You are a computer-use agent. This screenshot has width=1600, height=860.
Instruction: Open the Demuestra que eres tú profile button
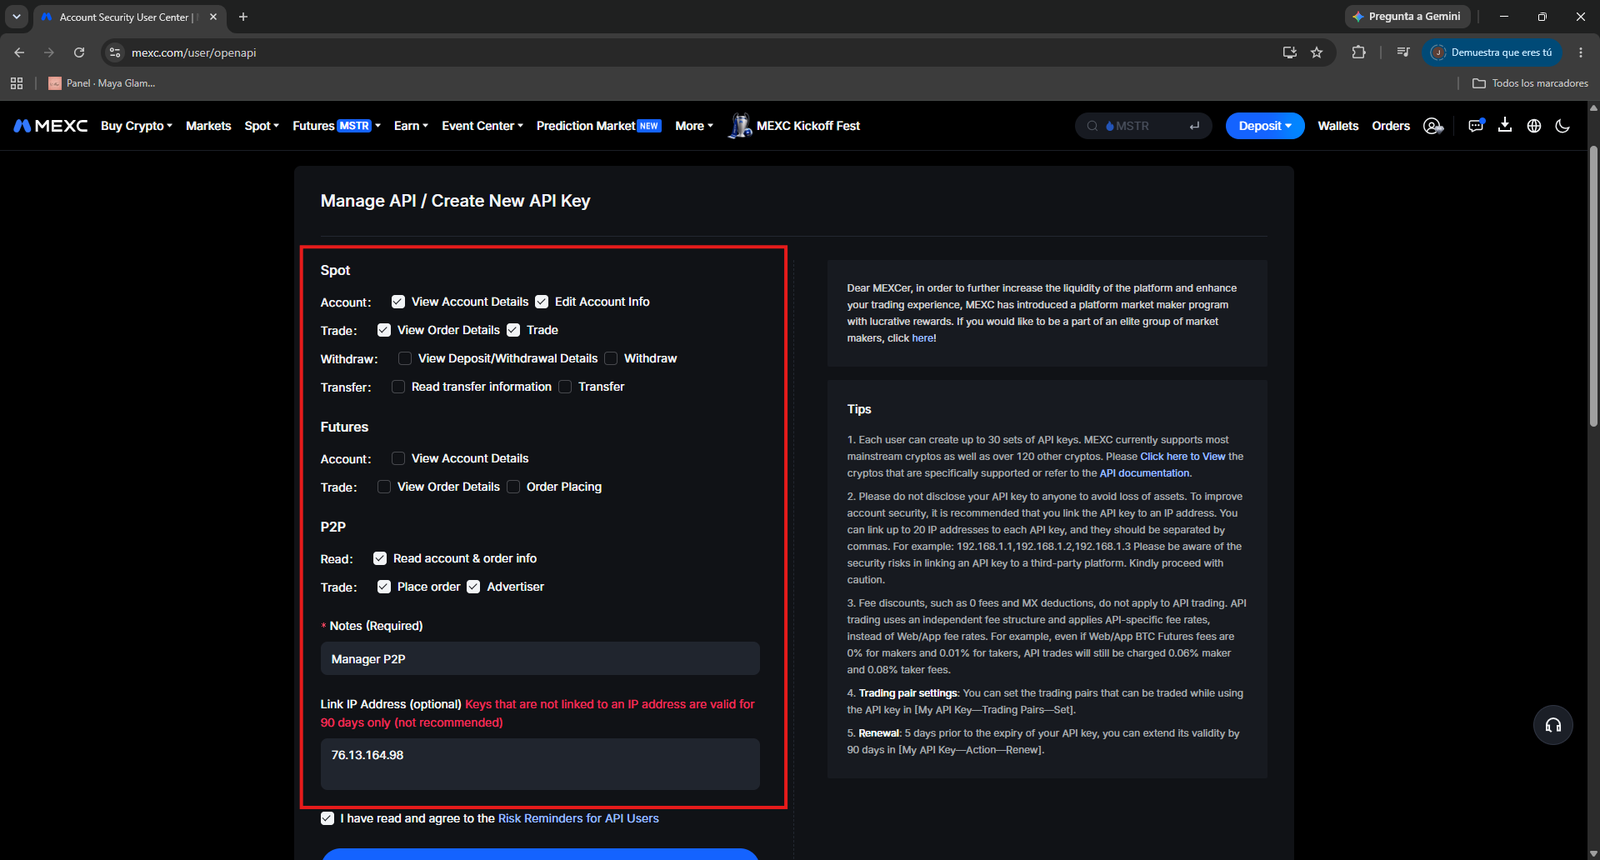click(x=1491, y=52)
